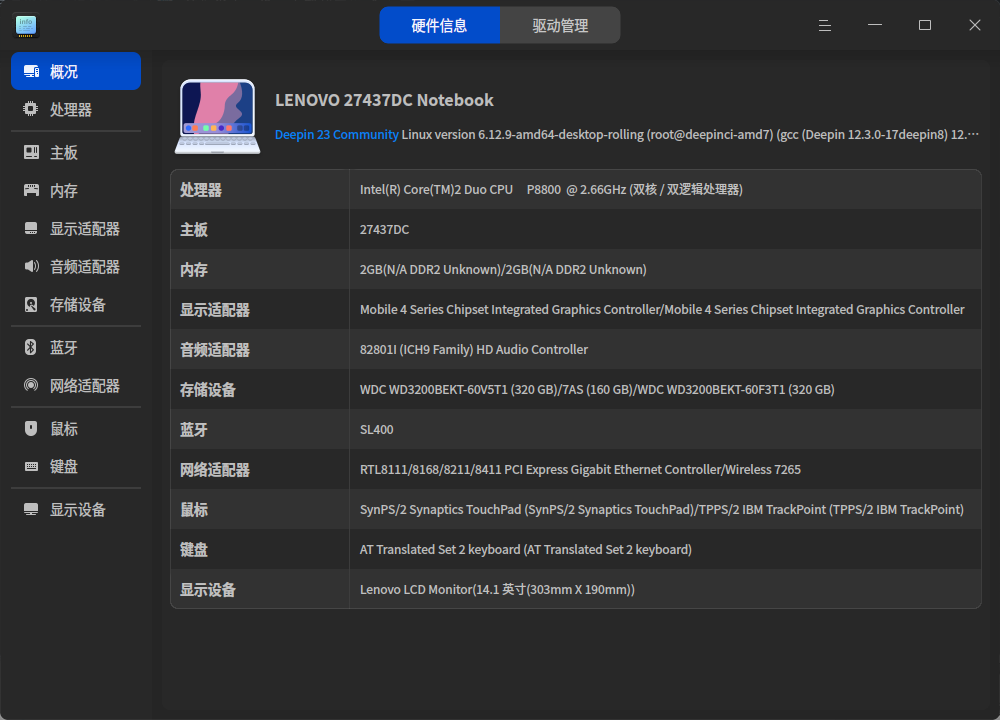Click the 27437DC motherboard value cell

(x=385, y=230)
